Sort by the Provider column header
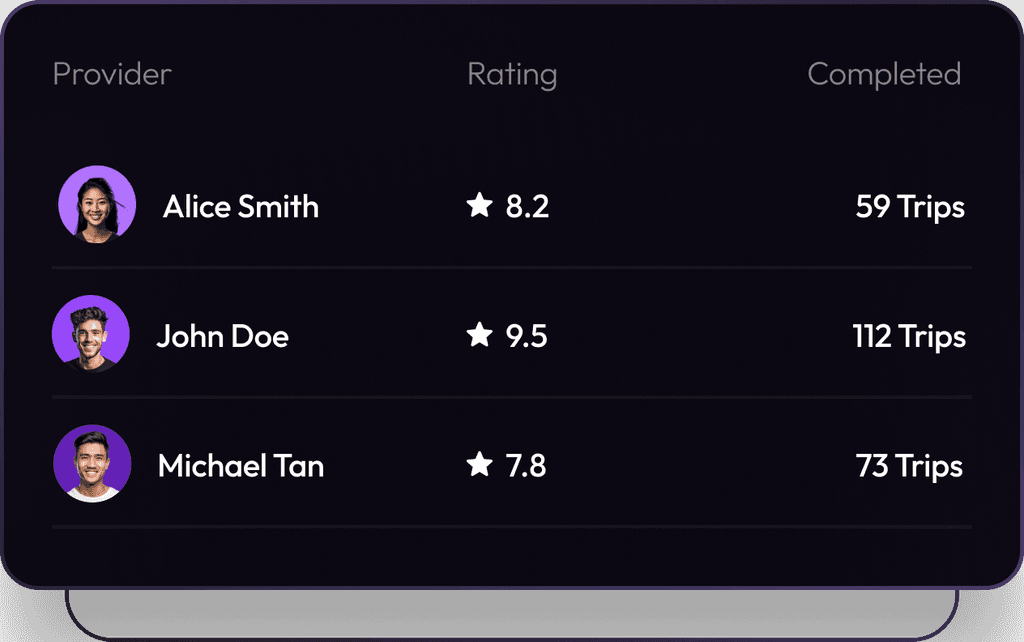This screenshot has height=642, width=1024. click(112, 74)
